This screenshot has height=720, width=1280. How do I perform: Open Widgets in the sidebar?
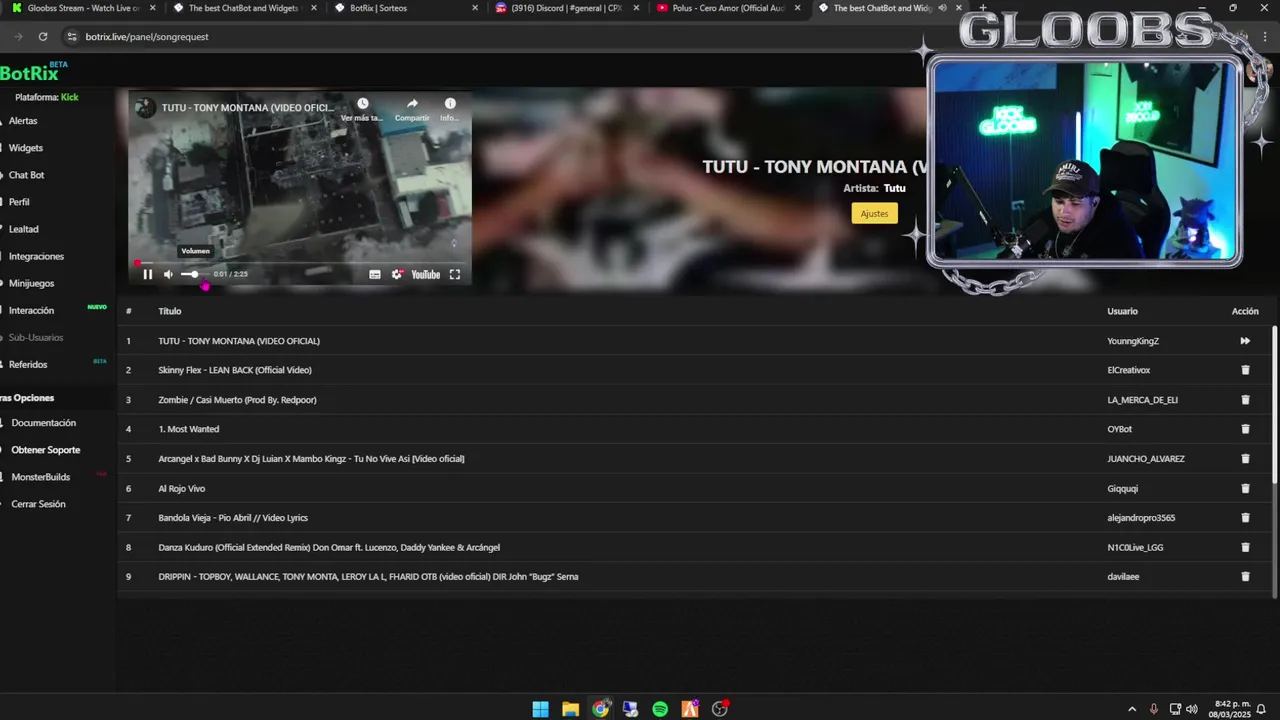point(26,148)
